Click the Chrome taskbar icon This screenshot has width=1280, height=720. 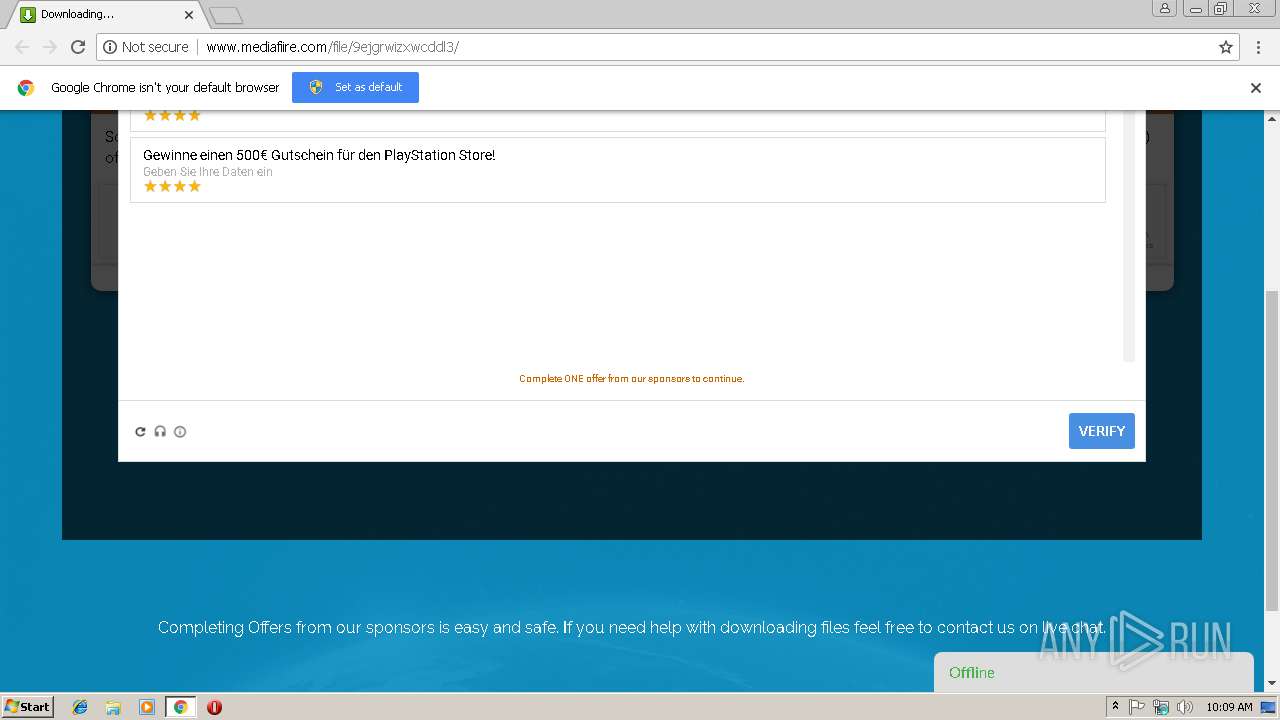[180, 707]
